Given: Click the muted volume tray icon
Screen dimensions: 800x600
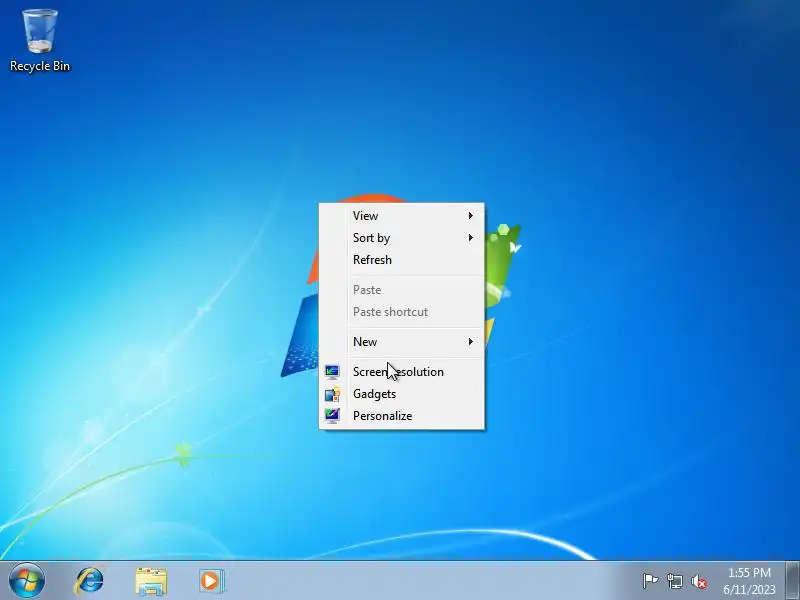Looking at the screenshot, I should 699,581.
